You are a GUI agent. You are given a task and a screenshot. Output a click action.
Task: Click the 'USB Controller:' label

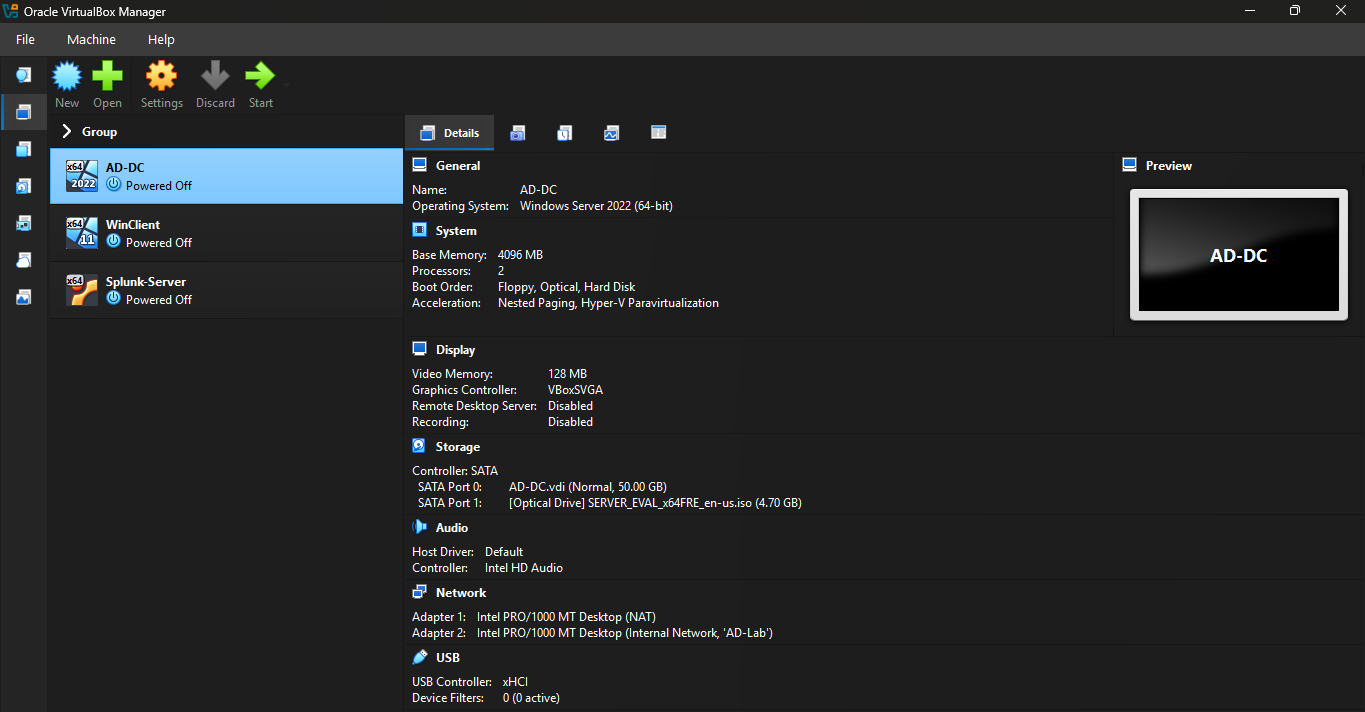(x=453, y=682)
